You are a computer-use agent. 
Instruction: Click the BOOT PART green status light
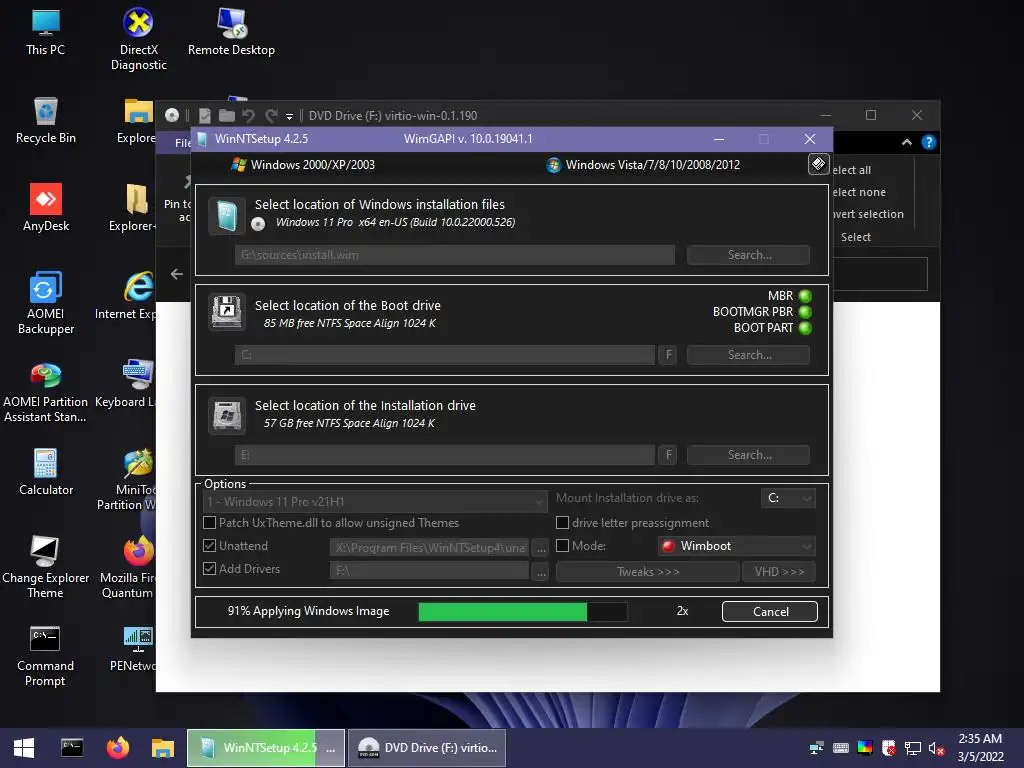(805, 328)
